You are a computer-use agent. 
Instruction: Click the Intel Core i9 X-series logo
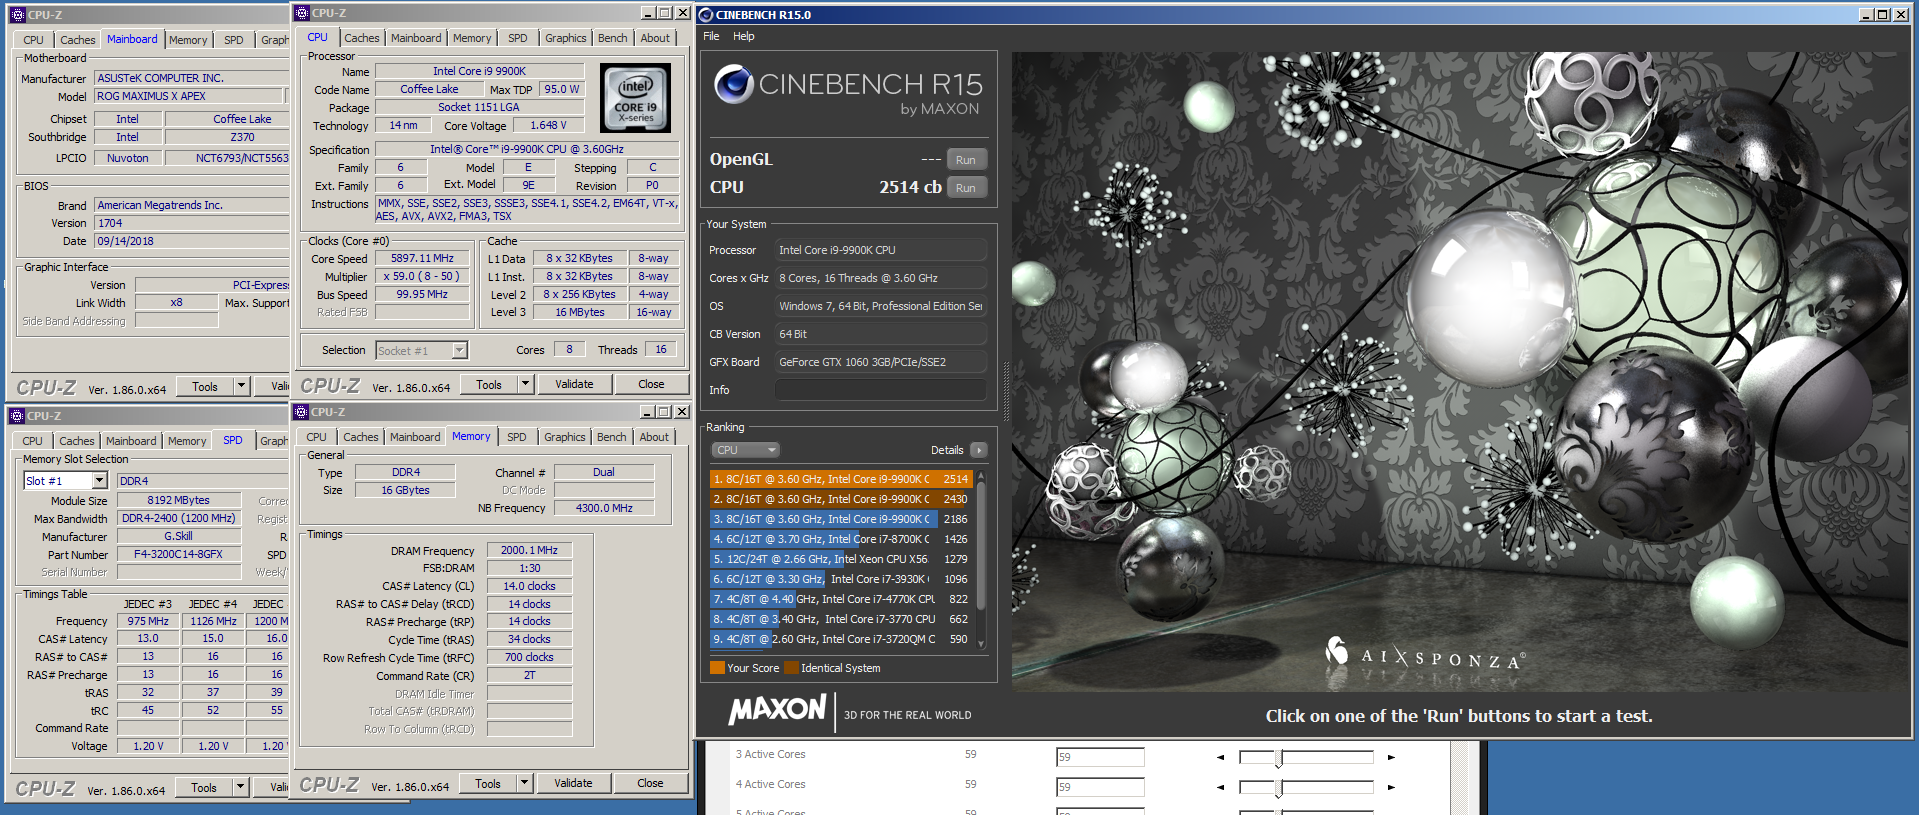[635, 98]
